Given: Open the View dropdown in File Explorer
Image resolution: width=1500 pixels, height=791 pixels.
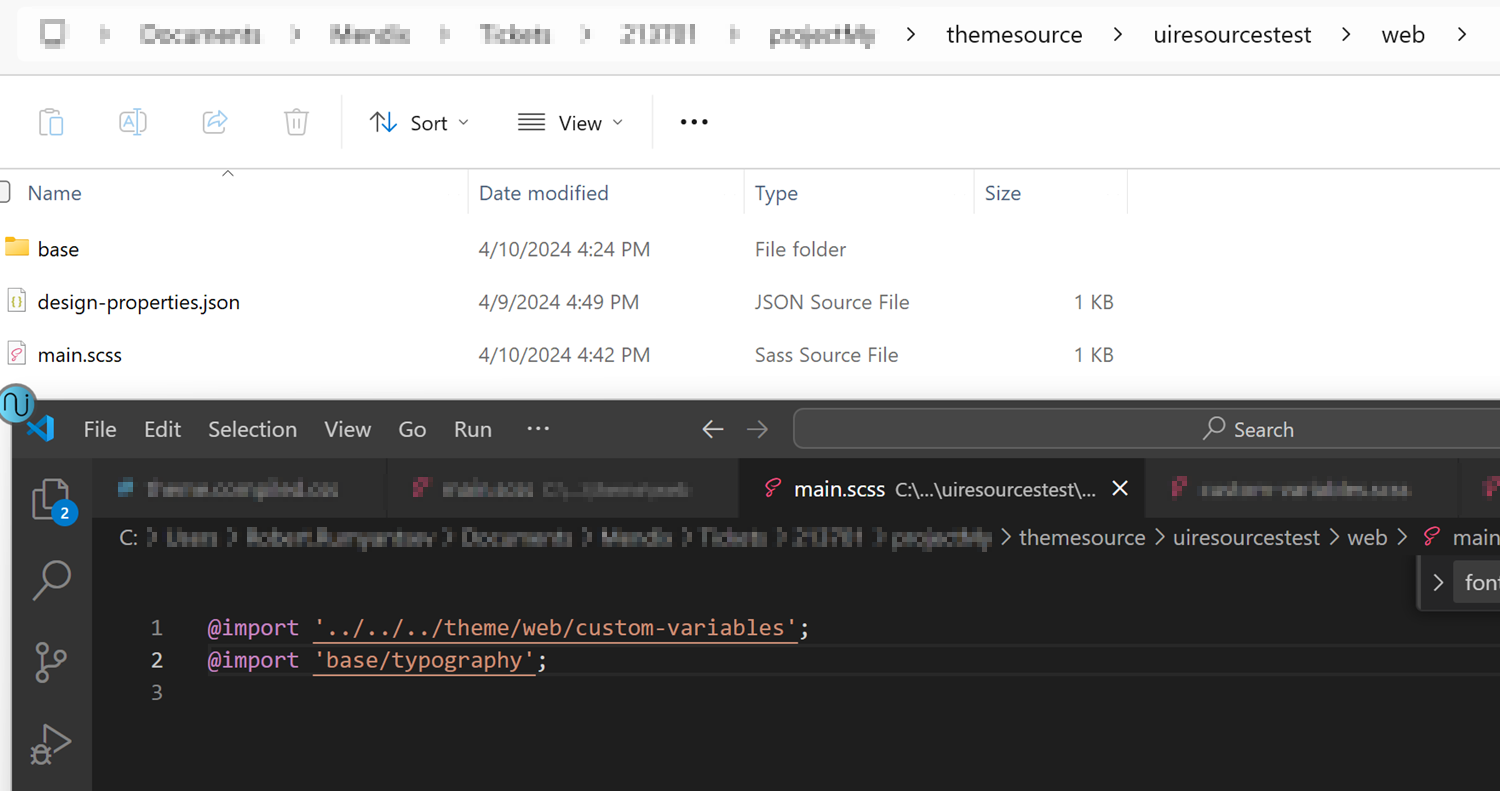Looking at the screenshot, I should (x=570, y=121).
